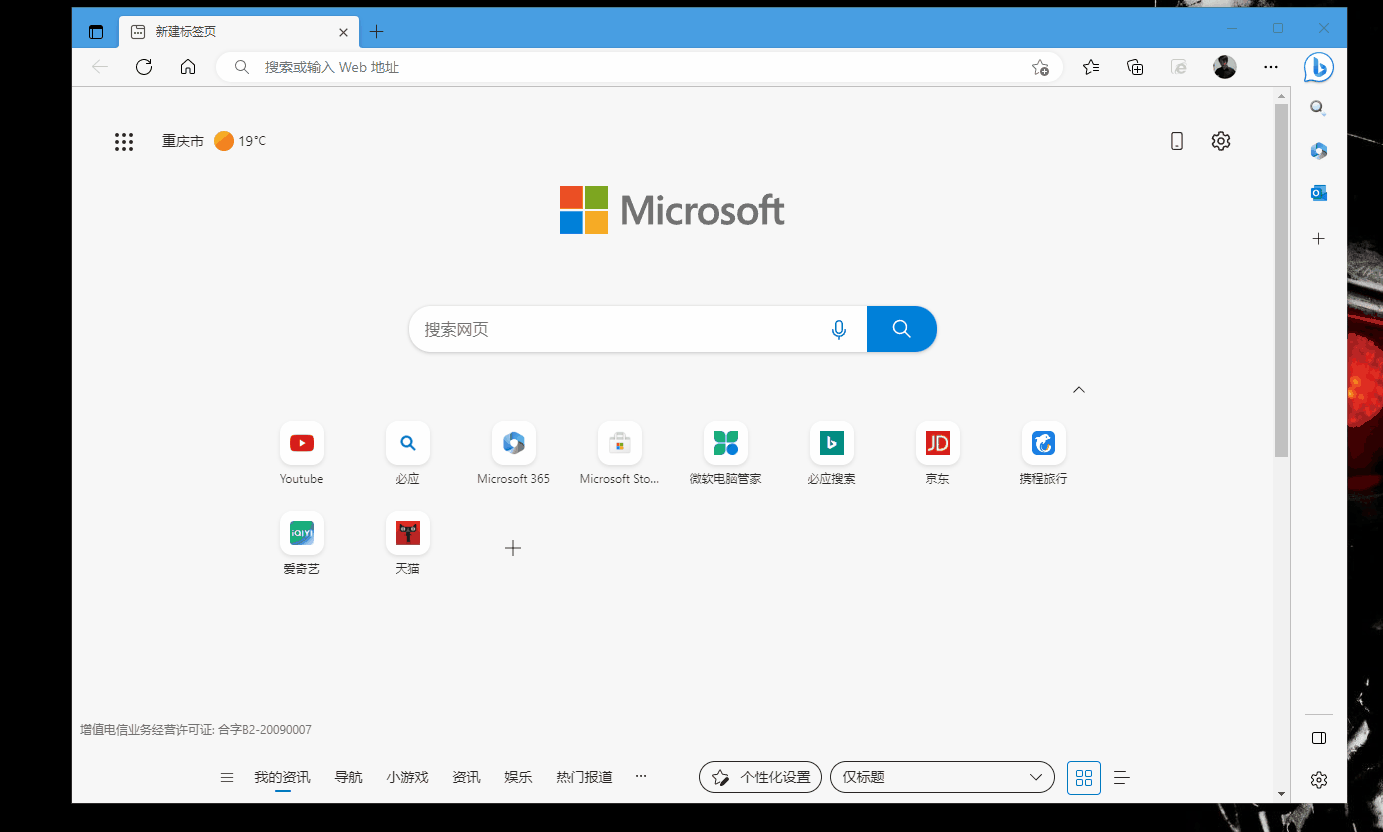
Task: Collapse the quick links chevron
Action: [1079, 390]
